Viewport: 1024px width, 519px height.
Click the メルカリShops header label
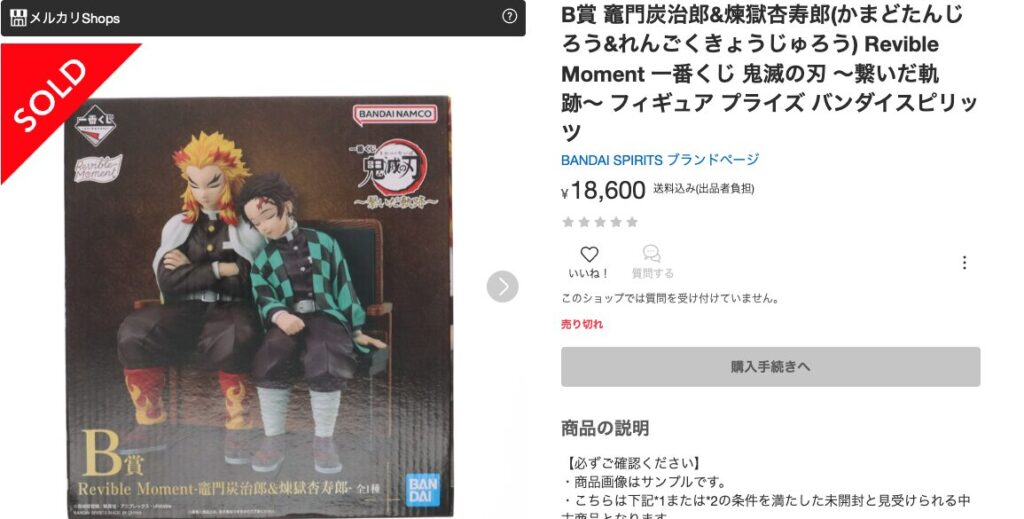pos(74,18)
